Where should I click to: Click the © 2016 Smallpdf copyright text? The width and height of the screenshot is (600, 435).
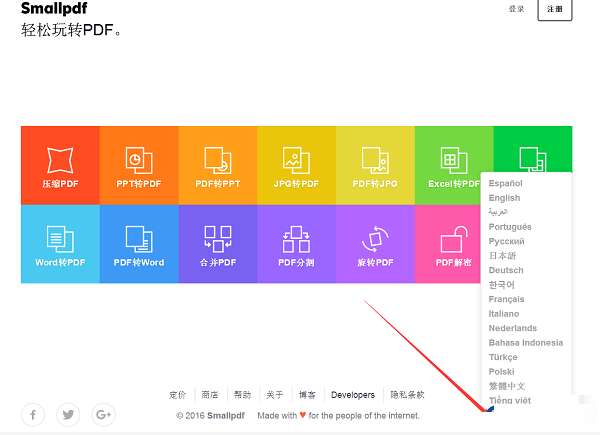[x=210, y=415]
